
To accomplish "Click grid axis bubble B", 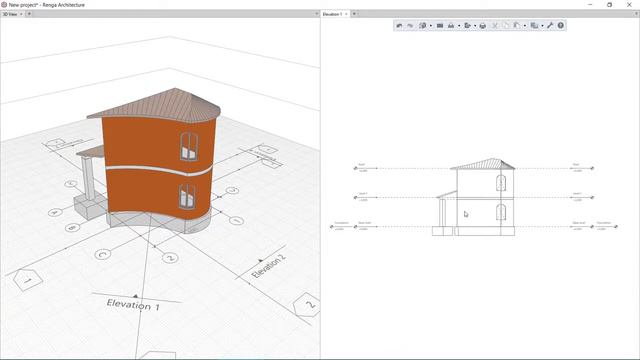I will coord(72,227).
